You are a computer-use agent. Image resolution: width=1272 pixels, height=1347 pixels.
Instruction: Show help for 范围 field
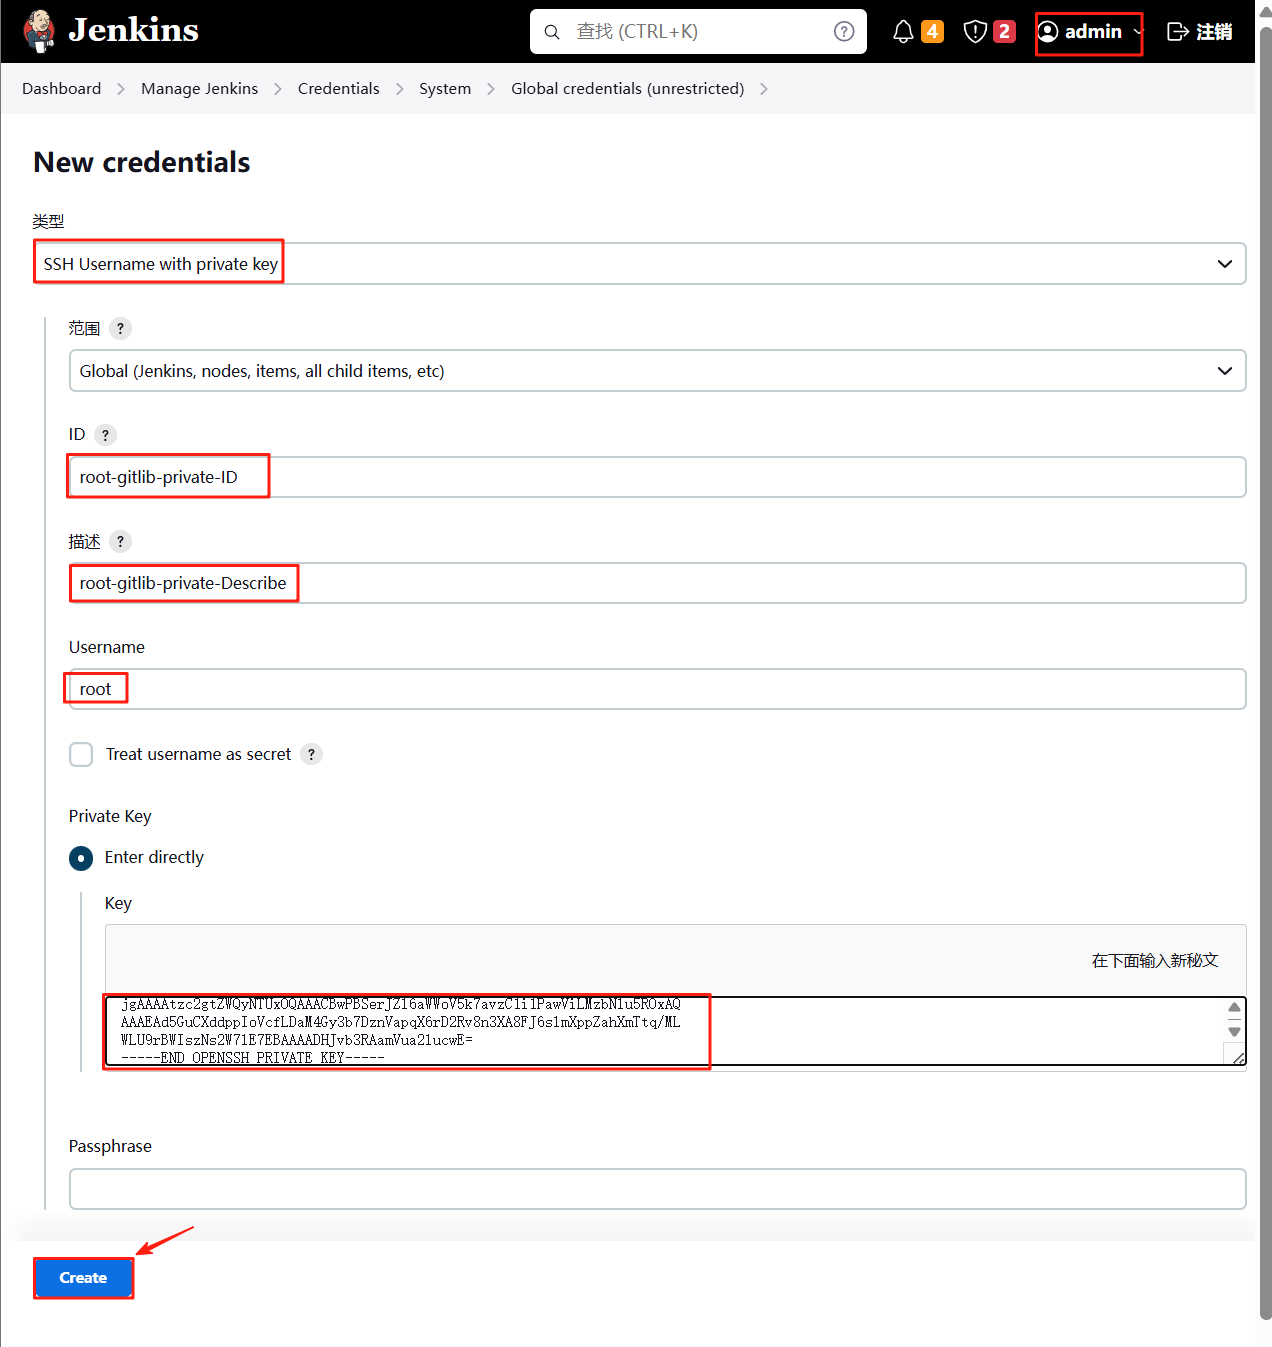tap(120, 328)
